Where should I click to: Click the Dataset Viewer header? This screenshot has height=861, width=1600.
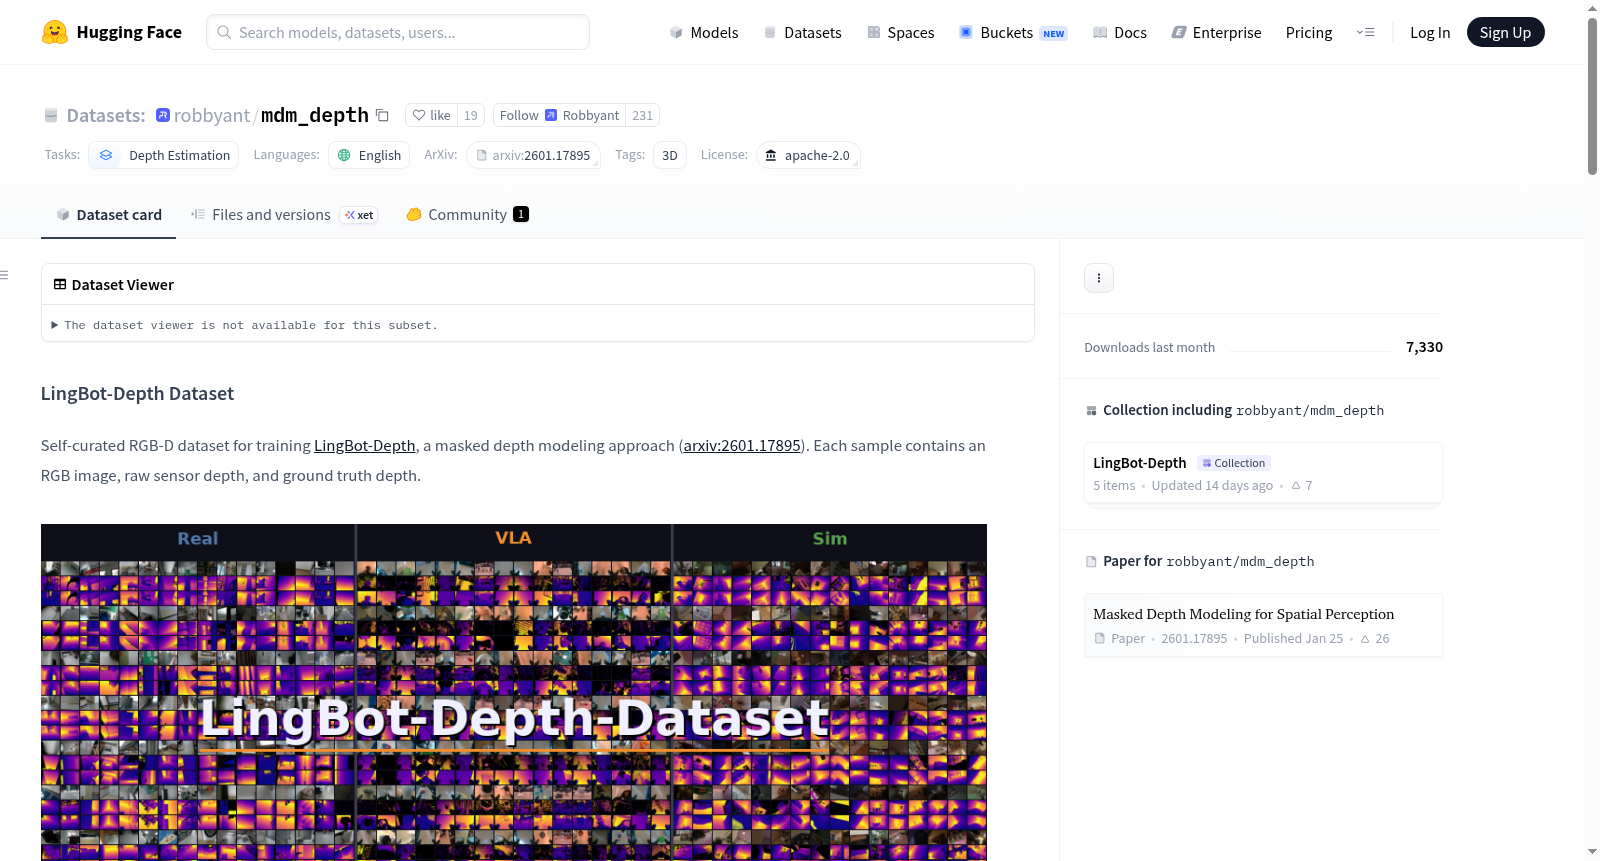pos(113,285)
